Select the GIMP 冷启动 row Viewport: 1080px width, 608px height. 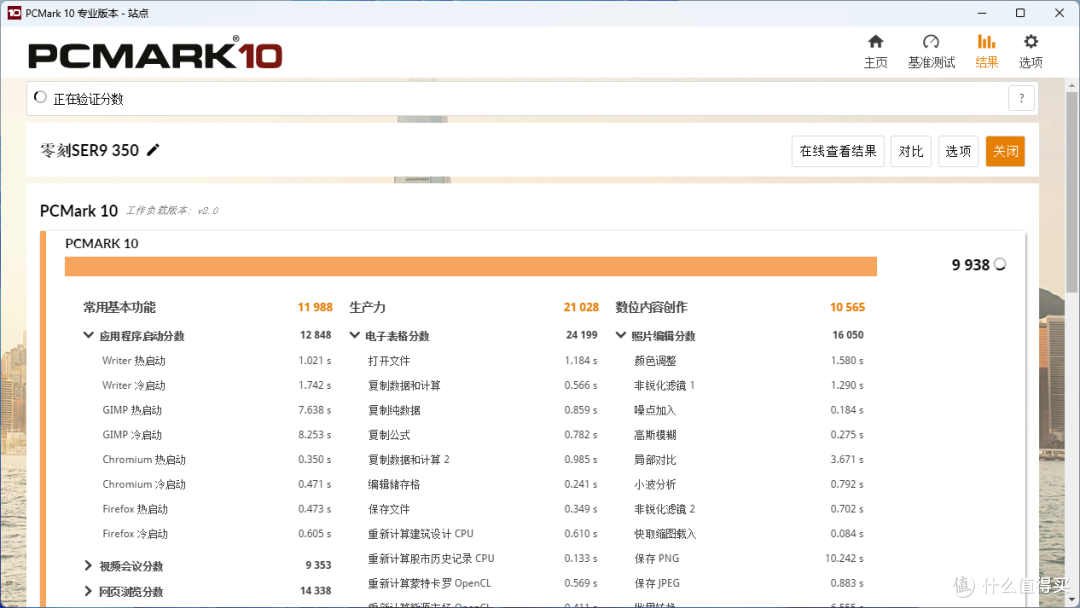[x=216, y=434]
